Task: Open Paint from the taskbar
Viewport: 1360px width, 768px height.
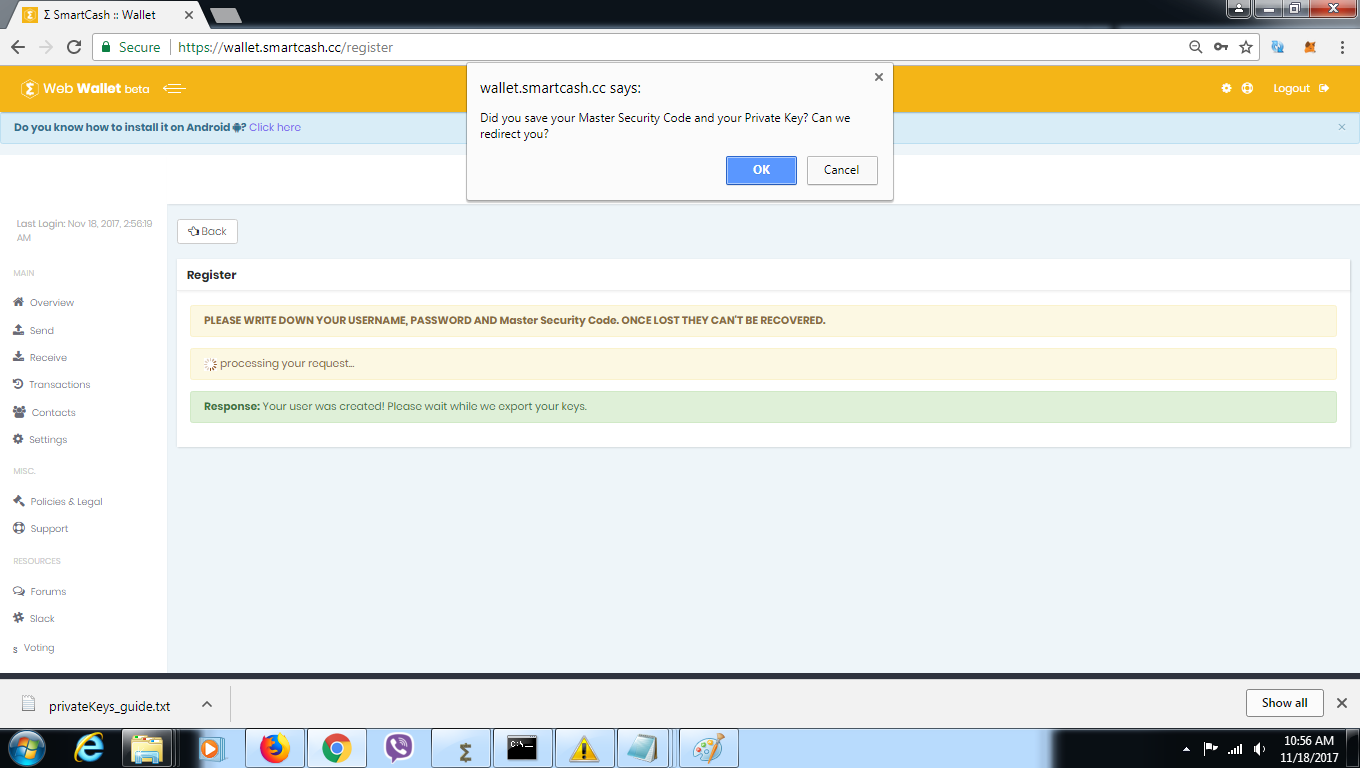Action: click(x=709, y=748)
